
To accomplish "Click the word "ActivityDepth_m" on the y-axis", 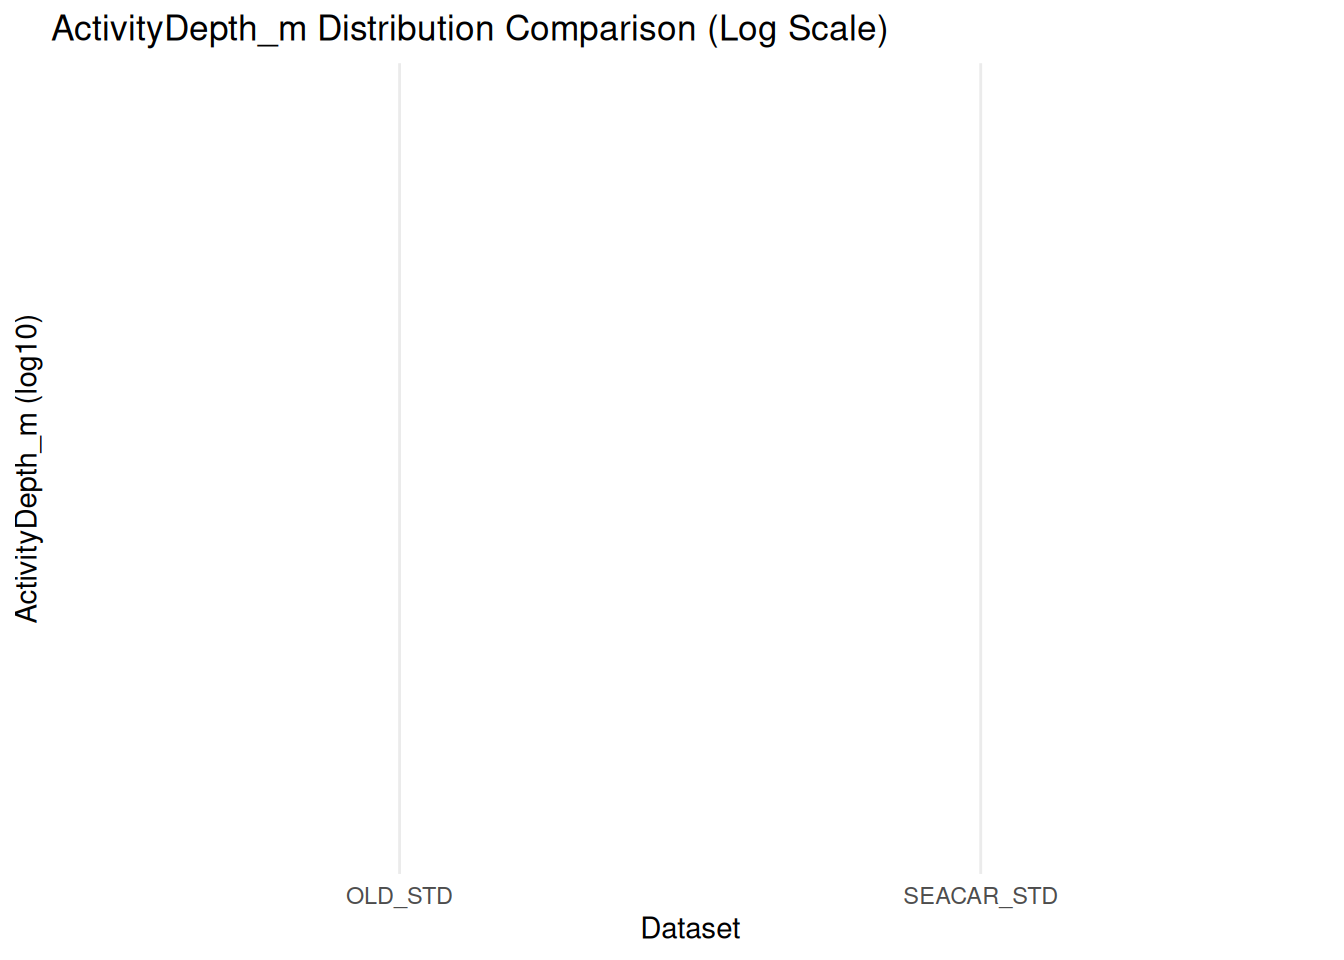I will pos(27,517).
